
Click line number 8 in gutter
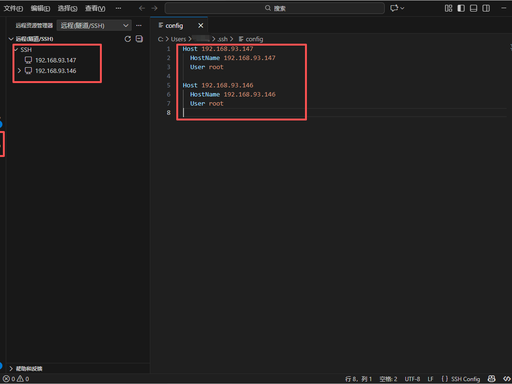[168, 113]
